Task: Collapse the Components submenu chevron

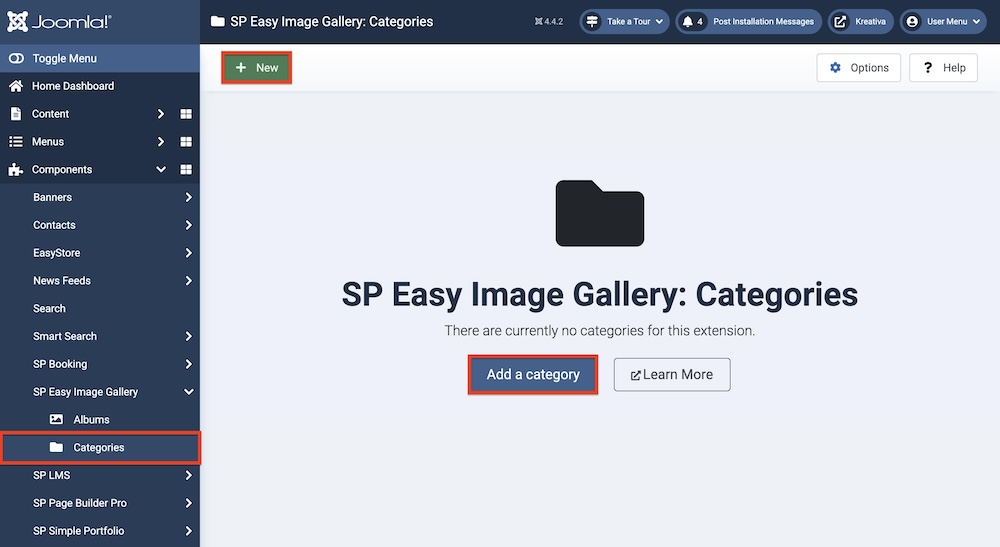Action: 161,170
